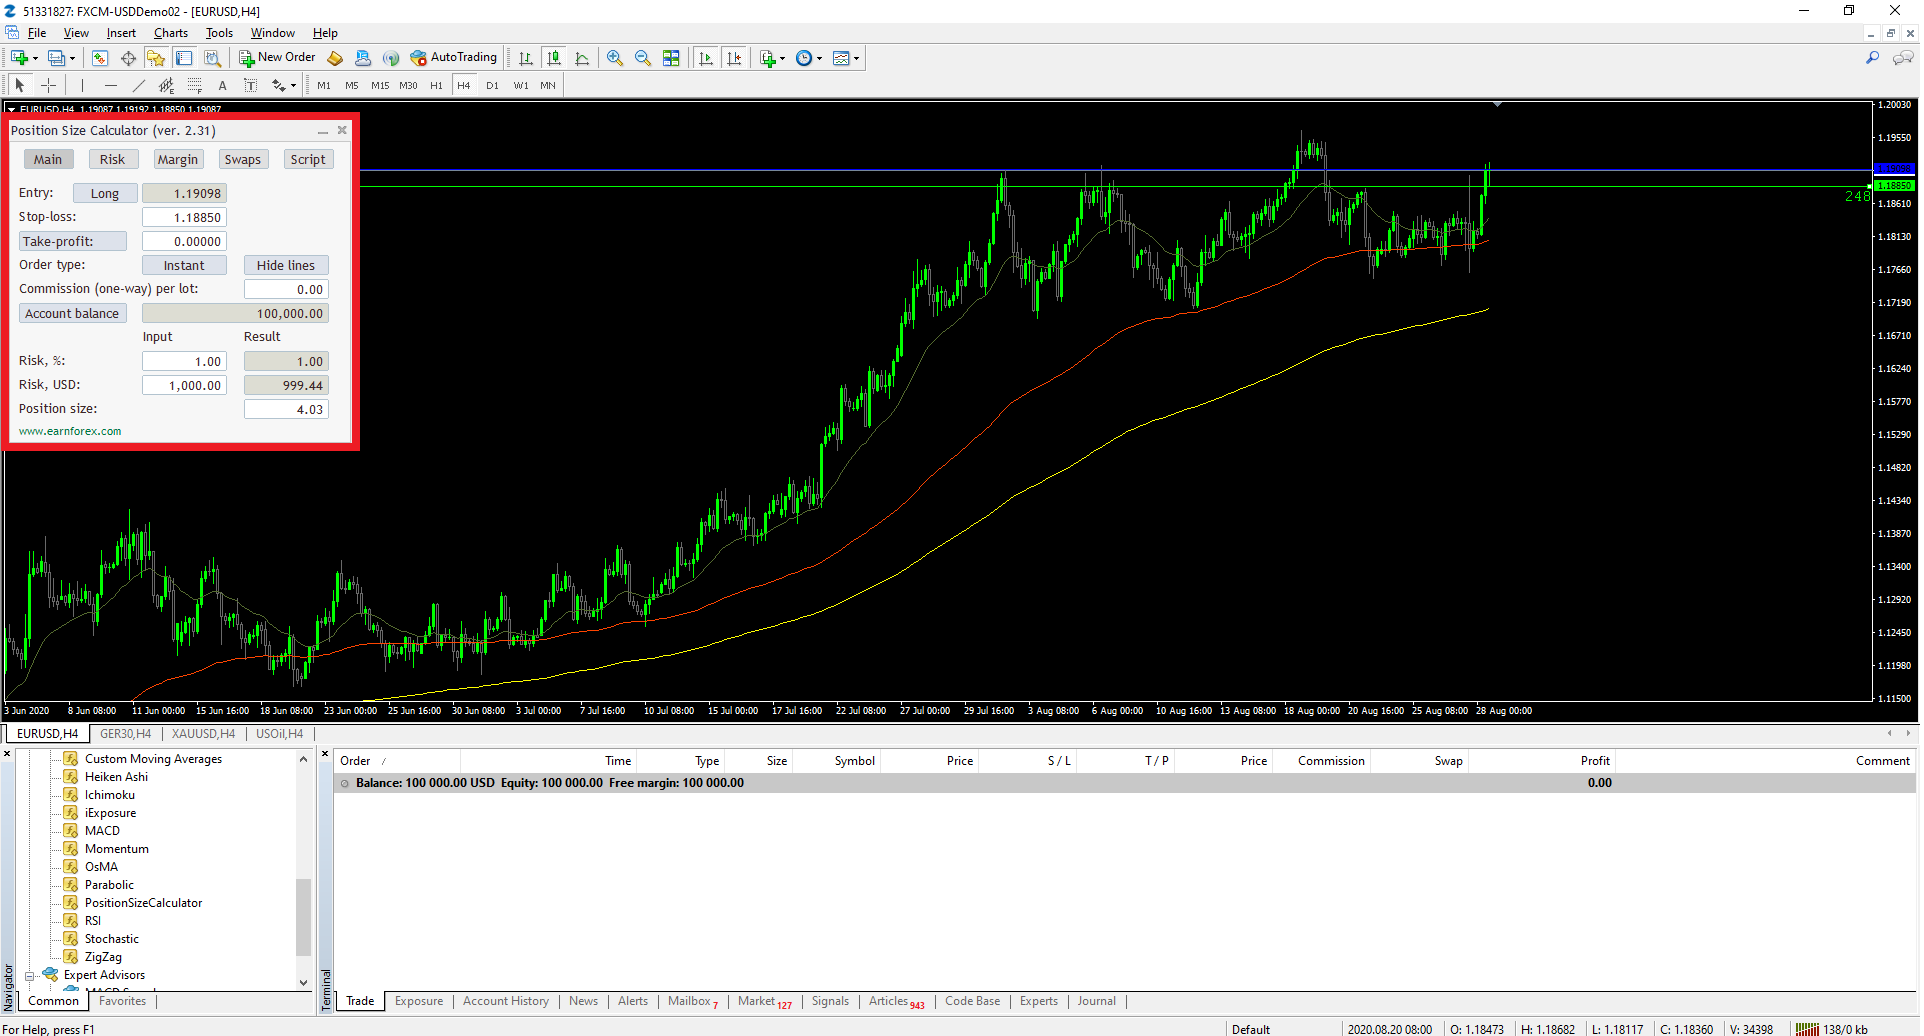
Task: Open the Periodicity clock dropdown arrow
Action: [820, 59]
